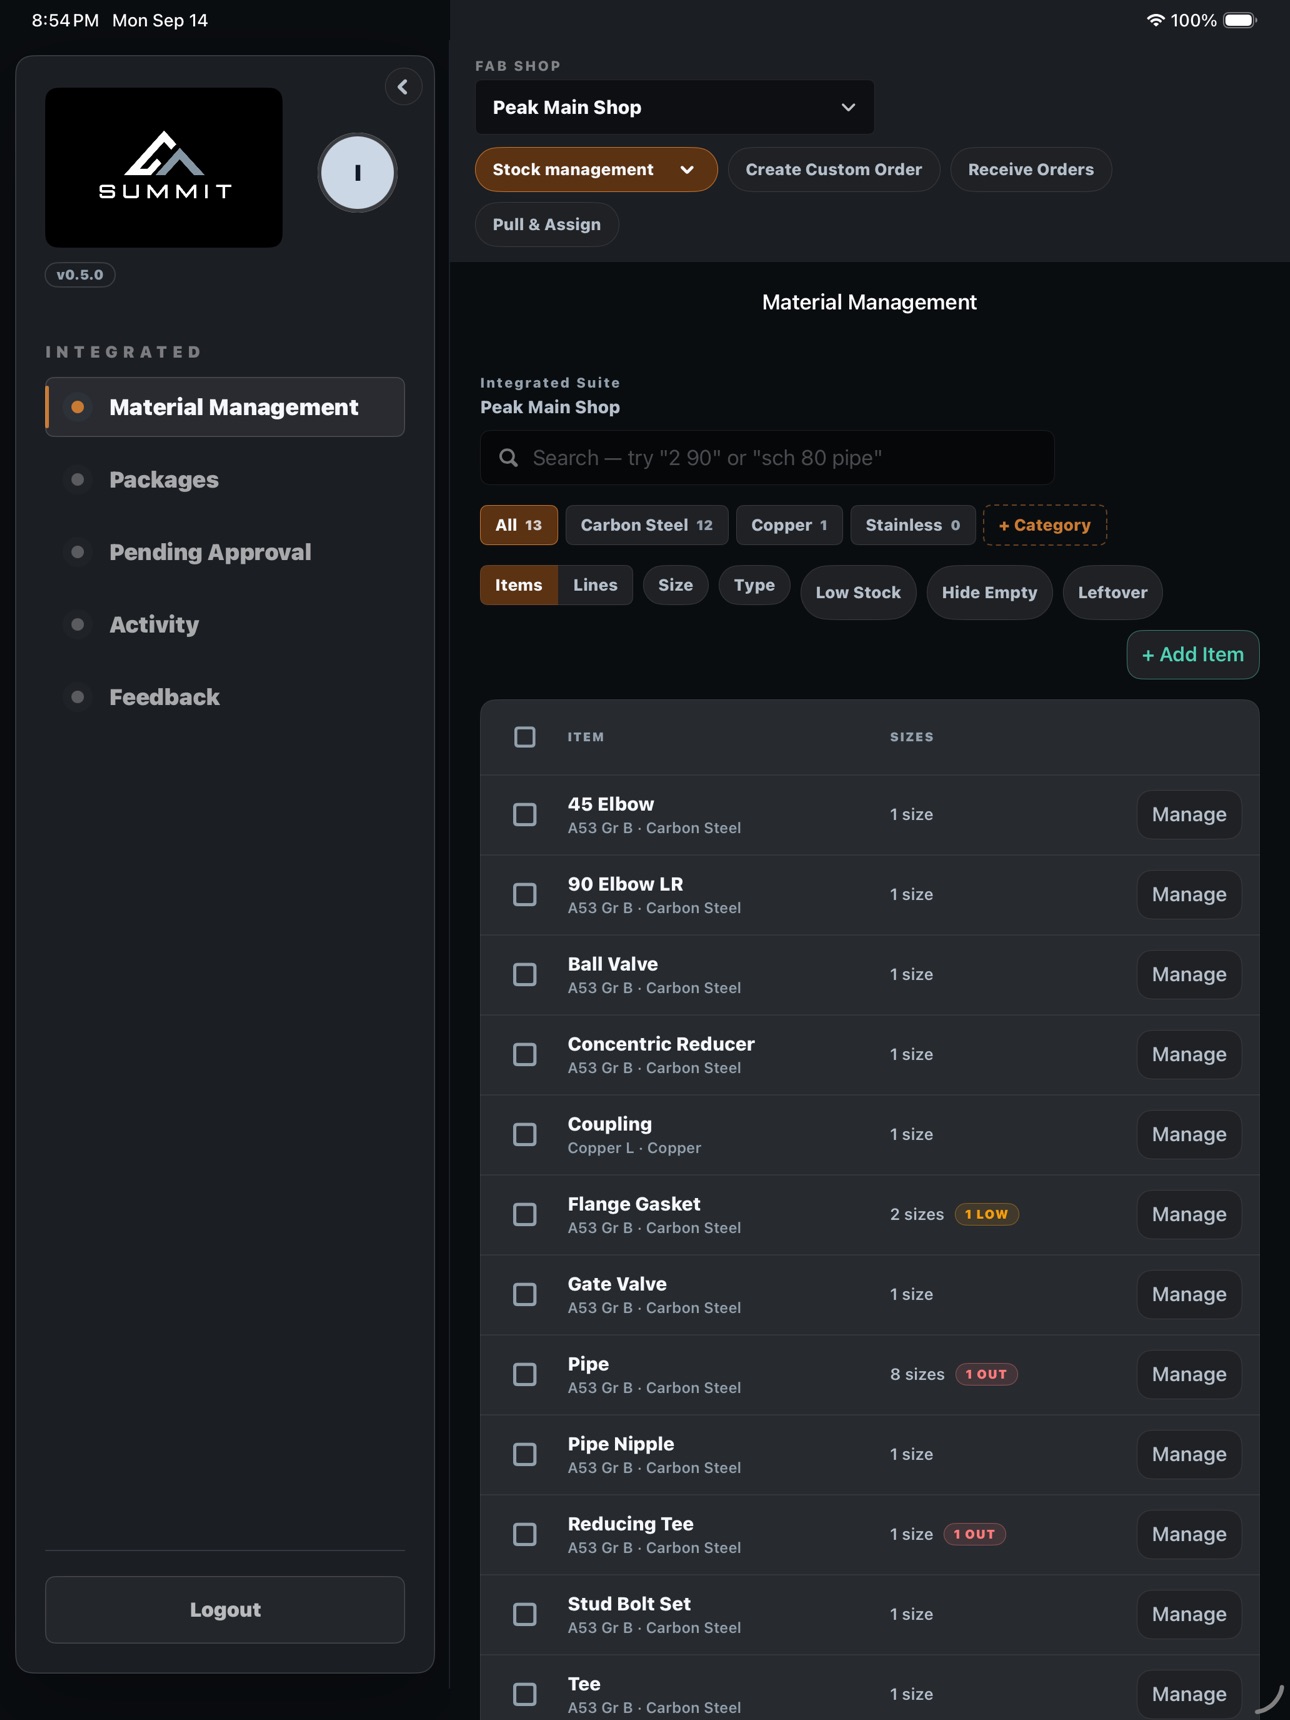
Task: Open Create Custom Order
Action: tap(834, 170)
